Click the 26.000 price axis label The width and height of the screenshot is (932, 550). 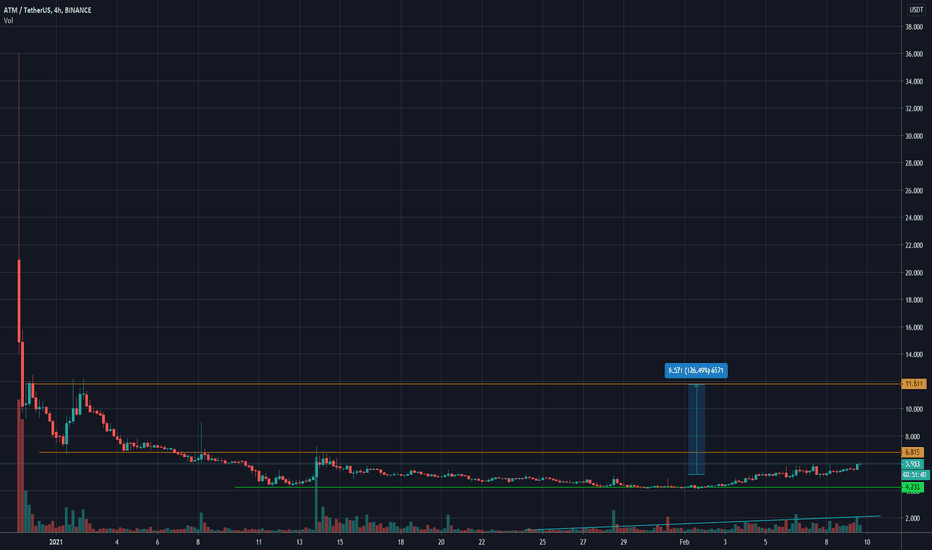914,191
